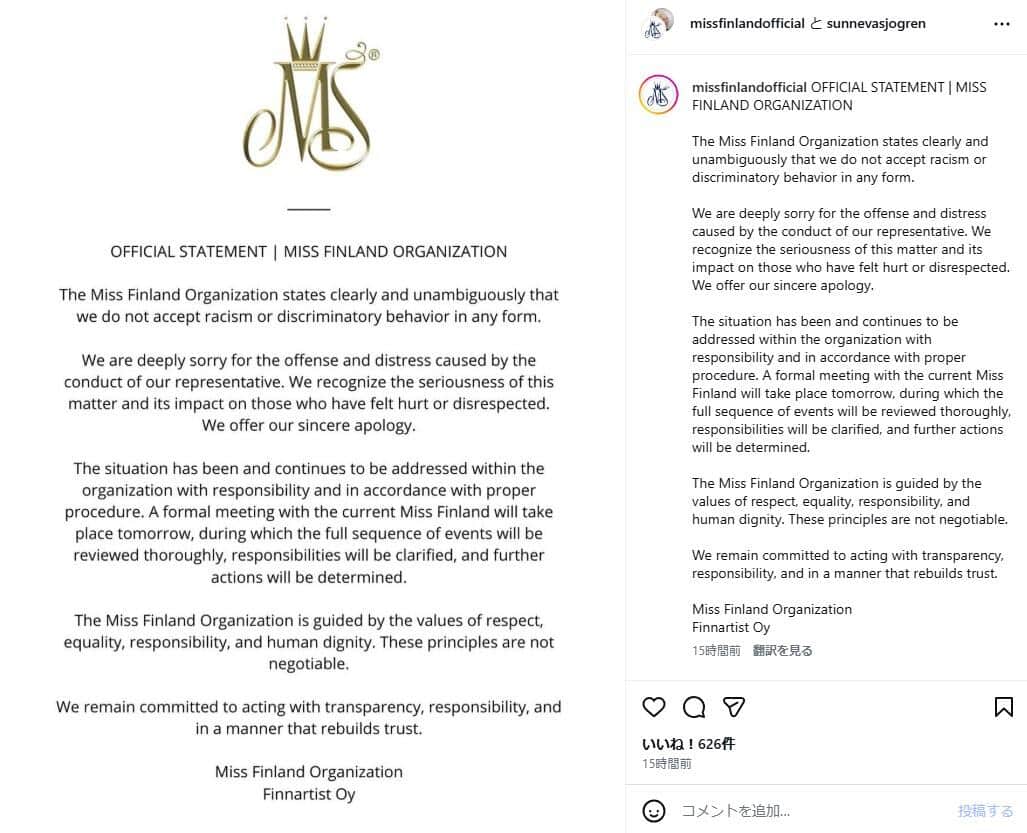Screen dimensions: 1027x833
Task: Type in the コメントを追加 comment field
Action: tap(810, 810)
